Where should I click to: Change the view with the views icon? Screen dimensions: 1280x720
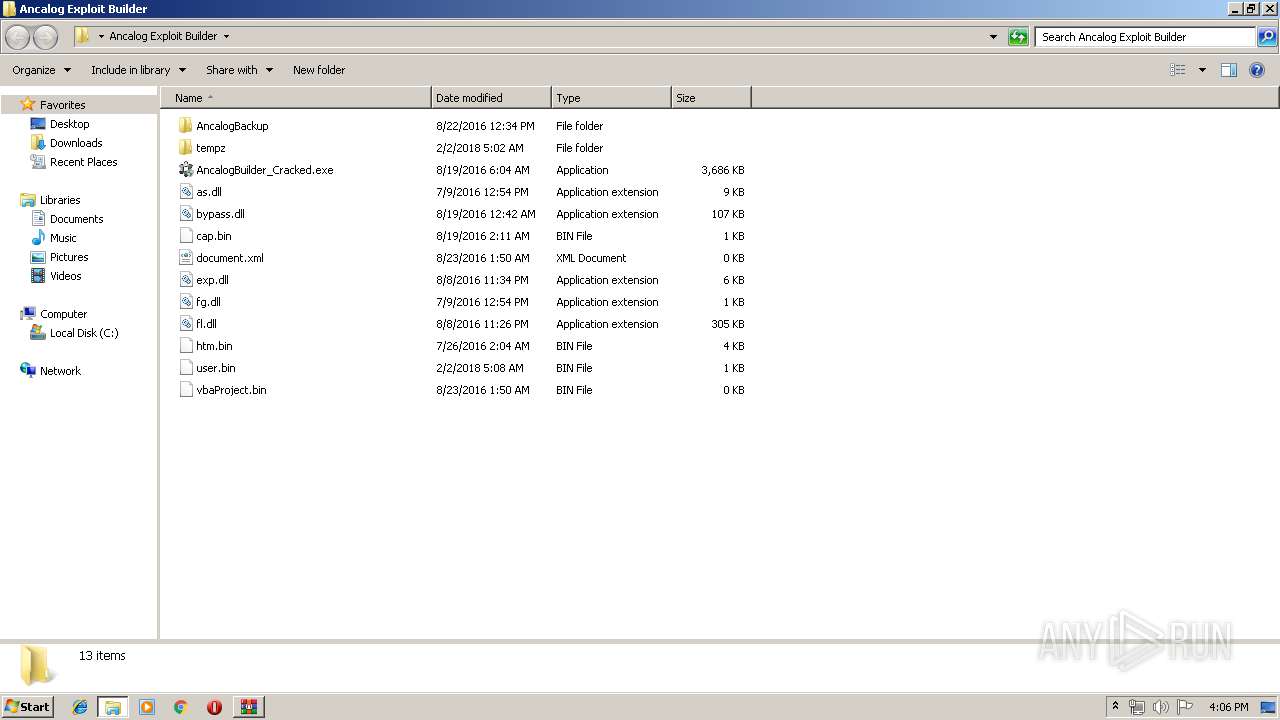point(1178,70)
